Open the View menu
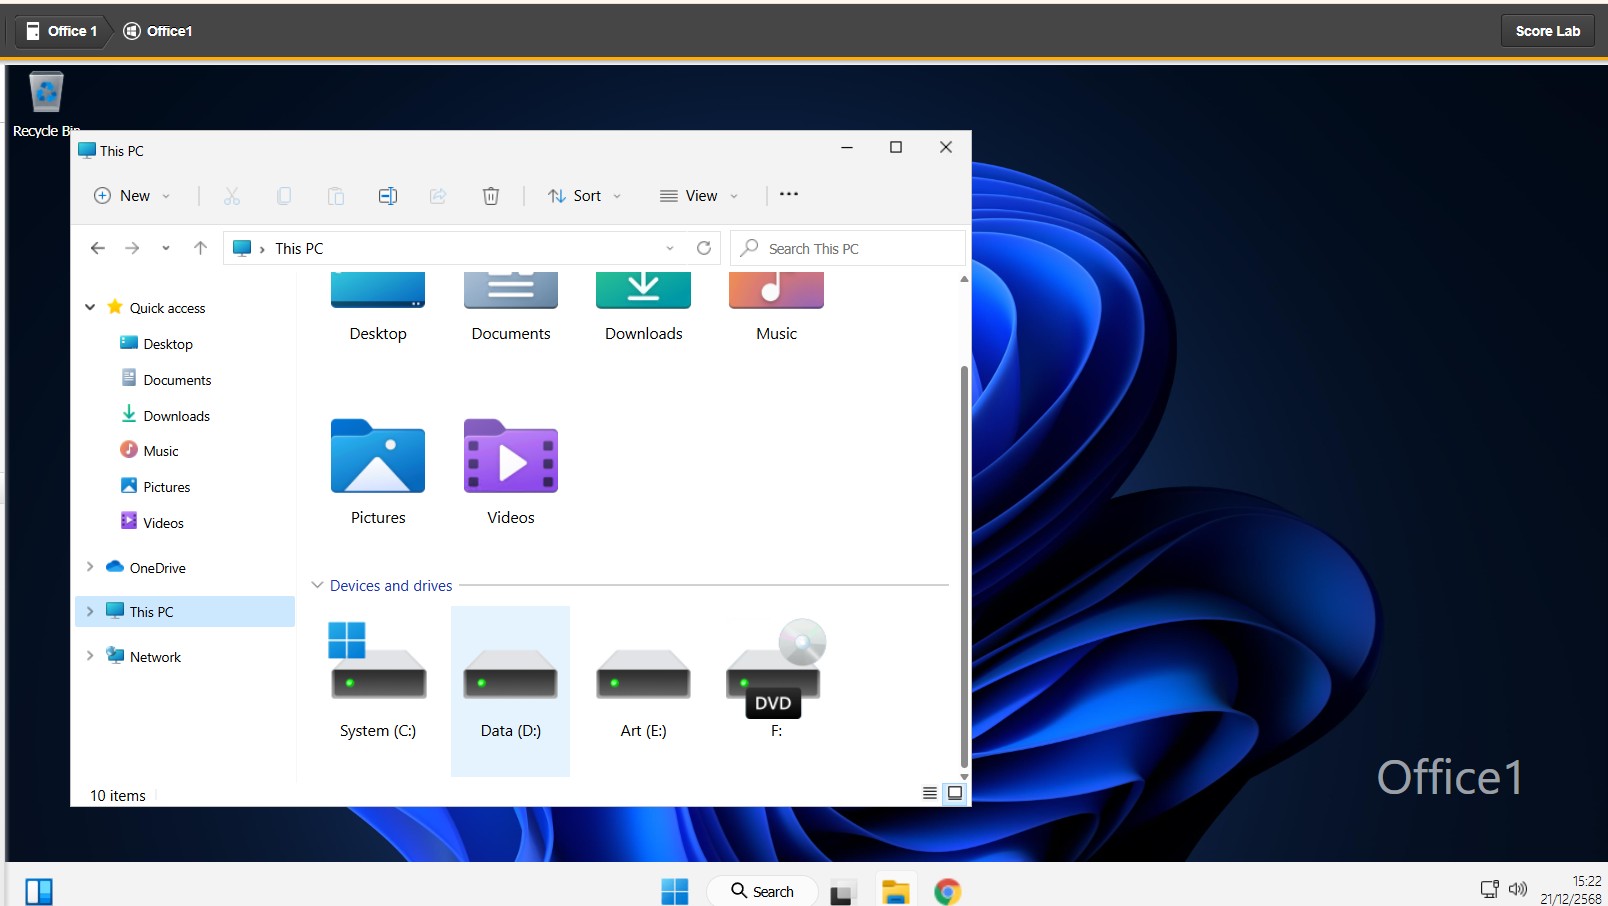Image resolution: width=1608 pixels, height=906 pixels. [x=699, y=196]
